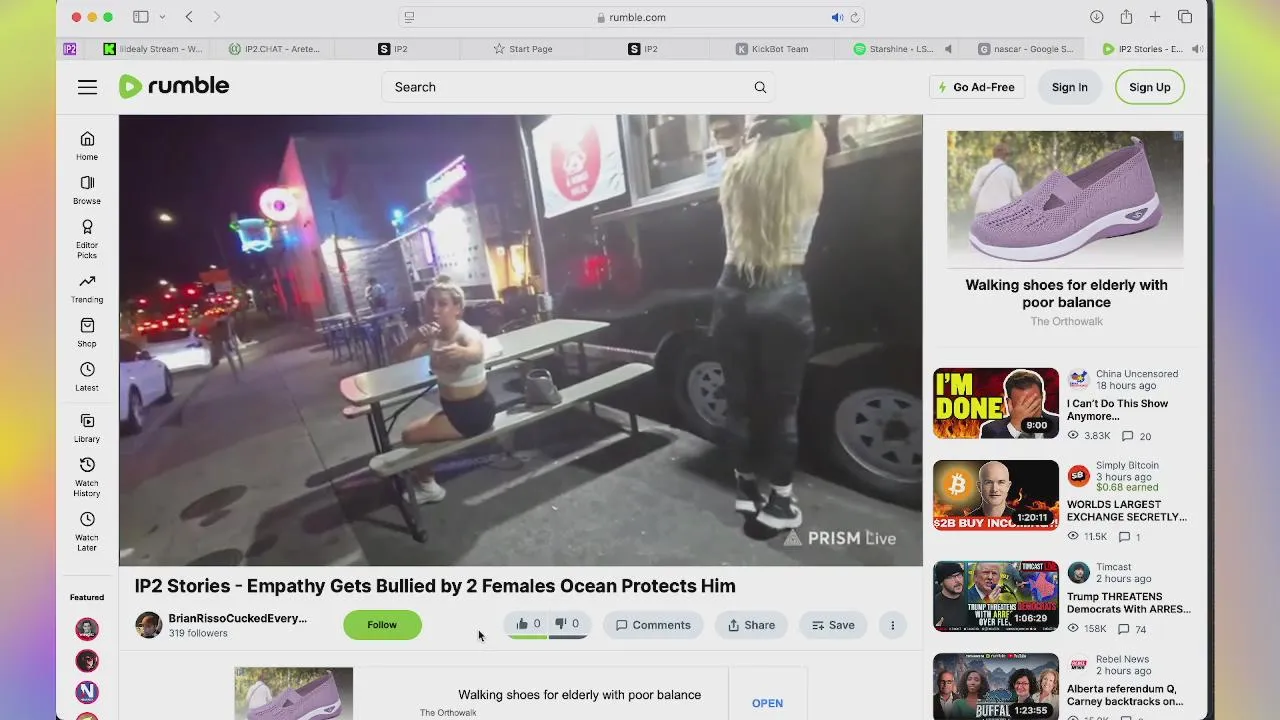Open the featured channel with N avatar
Image resolution: width=1280 pixels, height=720 pixels.
point(87,691)
